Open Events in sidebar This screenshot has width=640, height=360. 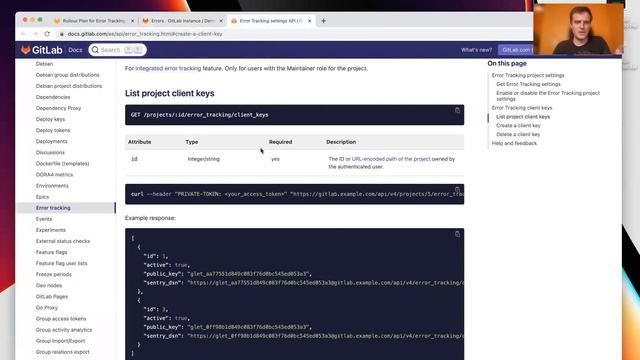pyautogui.click(x=44, y=219)
